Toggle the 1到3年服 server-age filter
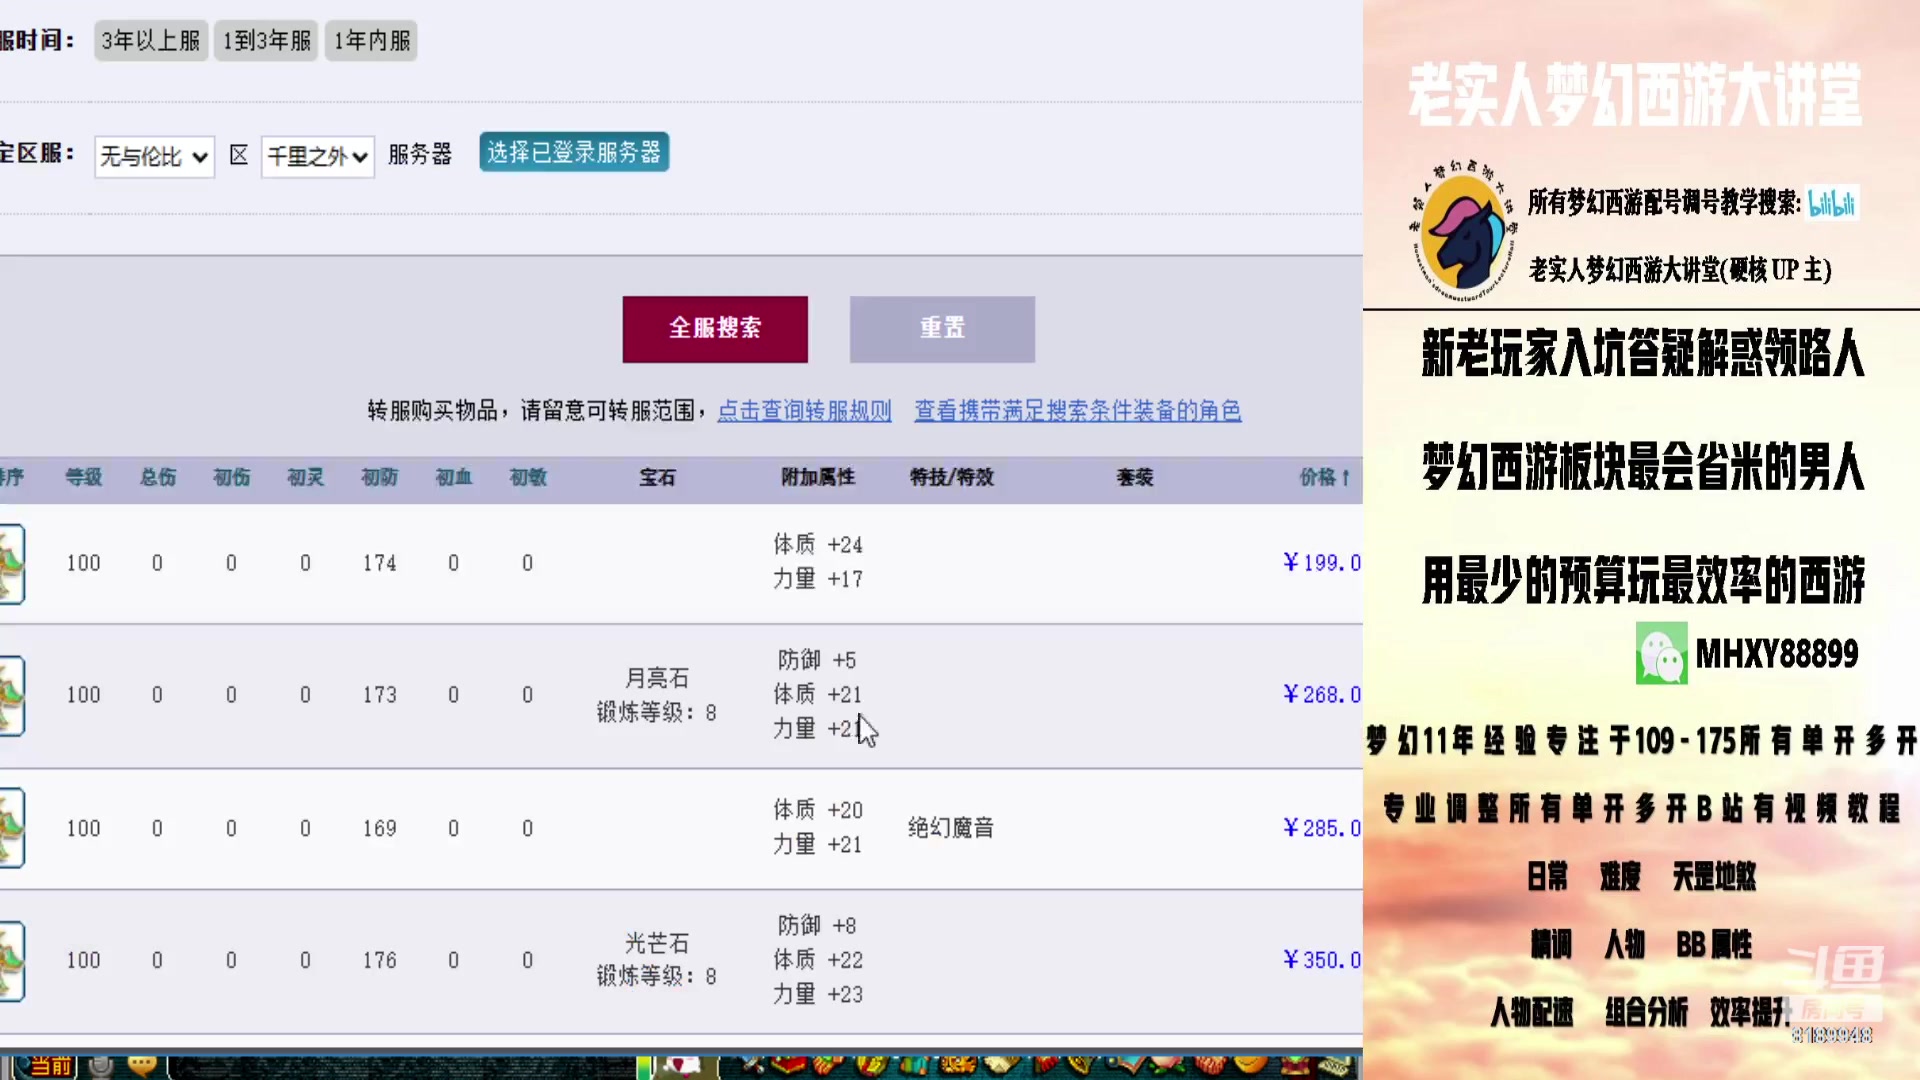Image resolution: width=1920 pixels, height=1080 pixels. click(266, 41)
